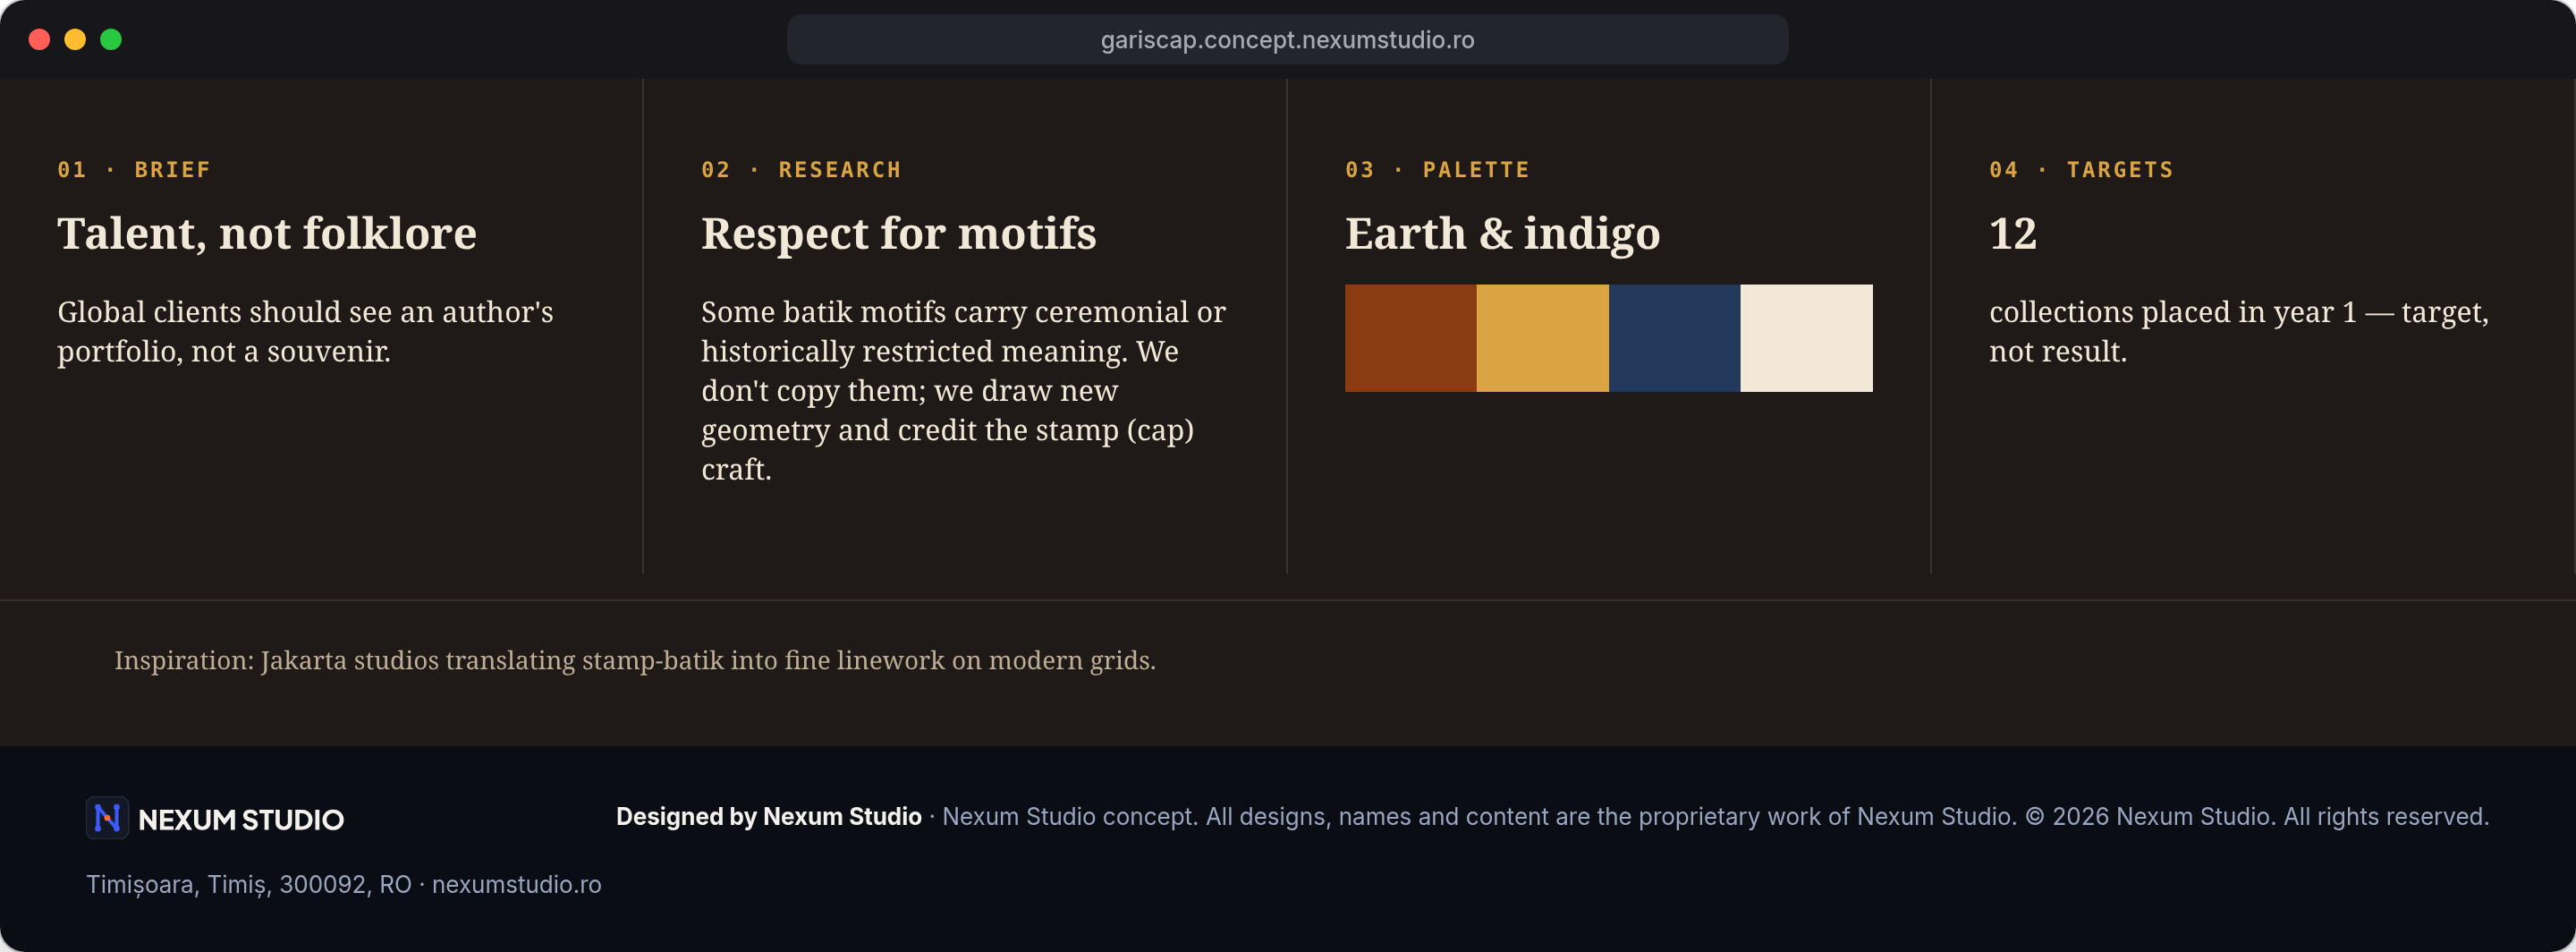This screenshot has width=2576, height=952.
Task: Click the 'Some batik motifs carry' paragraph
Action: (963, 390)
